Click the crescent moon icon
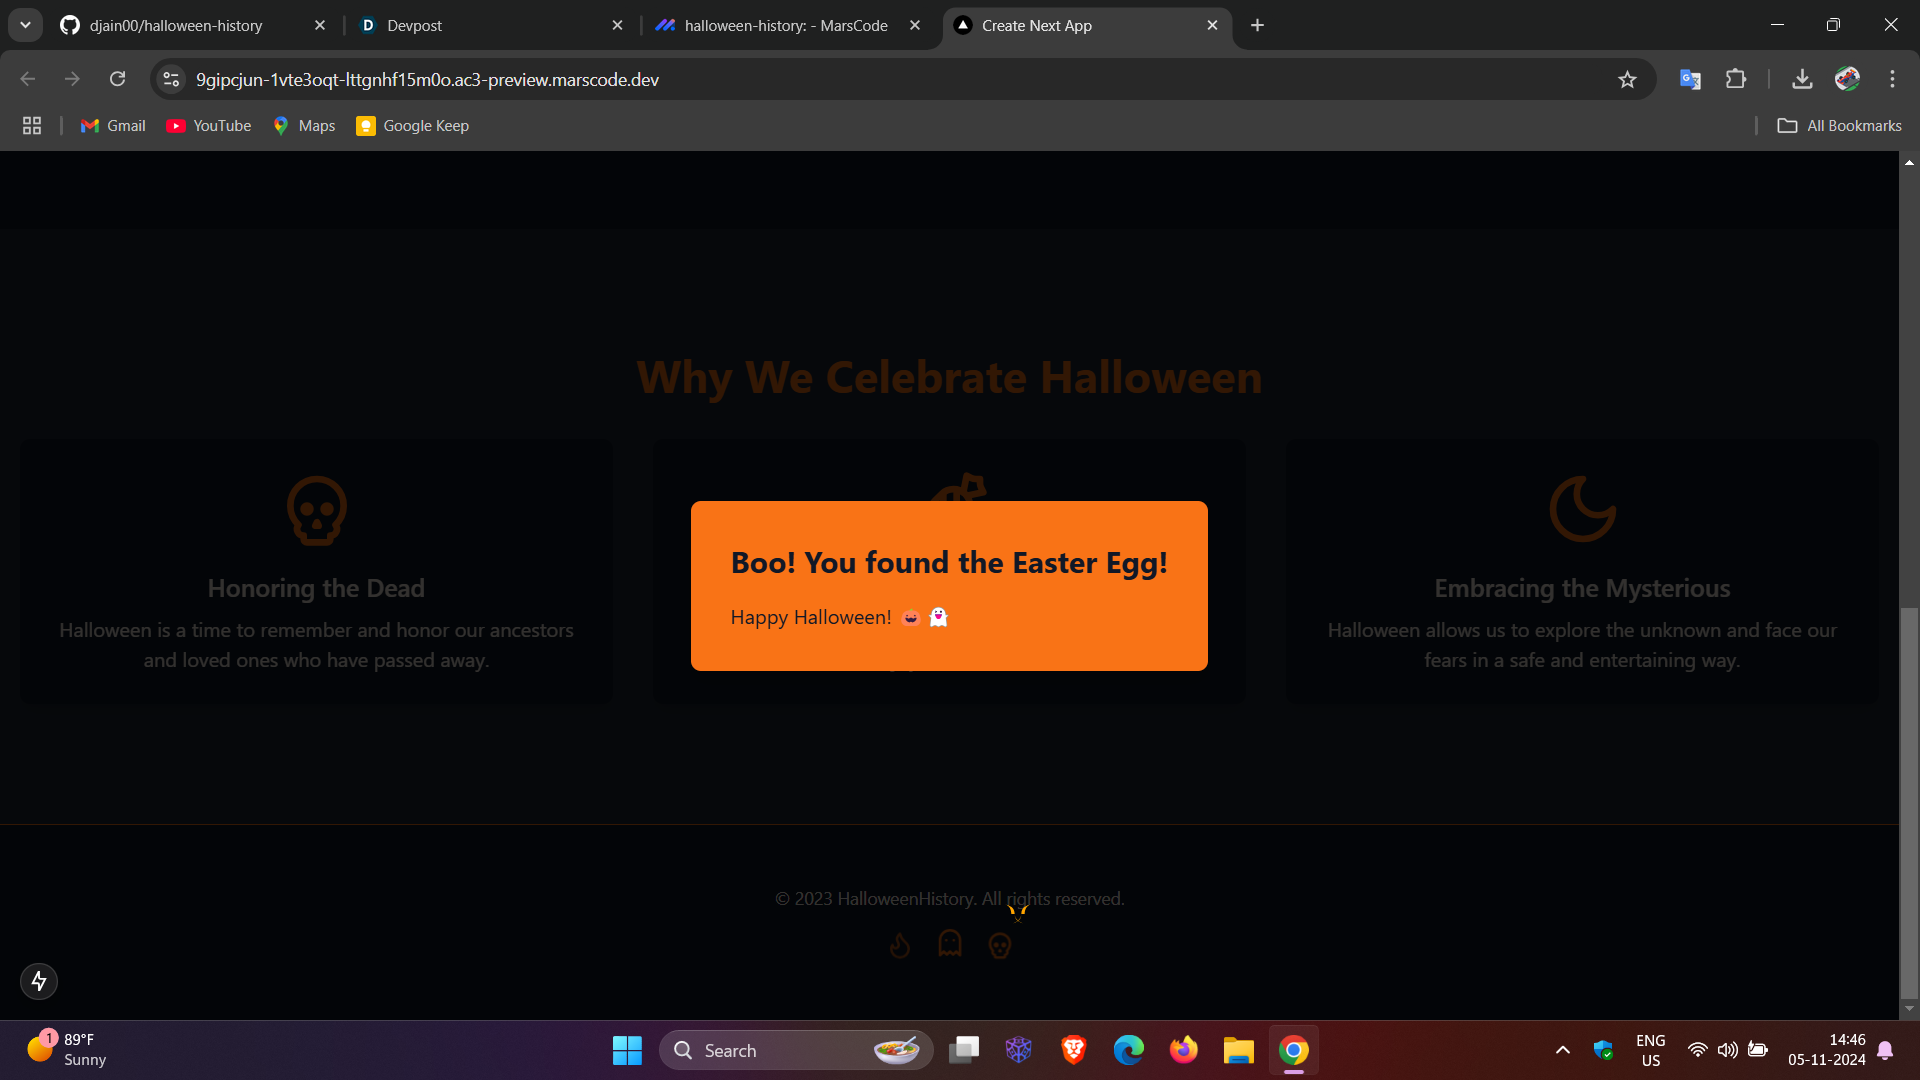This screenshot has width=1920, height=1080. 1582,509
